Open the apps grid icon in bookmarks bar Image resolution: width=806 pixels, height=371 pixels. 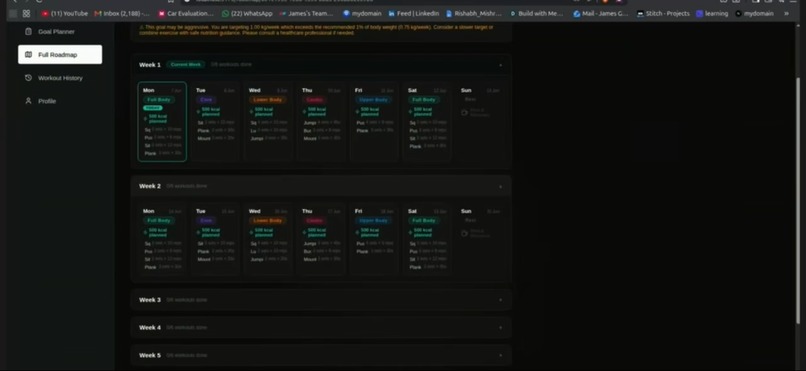coord(26,14)
